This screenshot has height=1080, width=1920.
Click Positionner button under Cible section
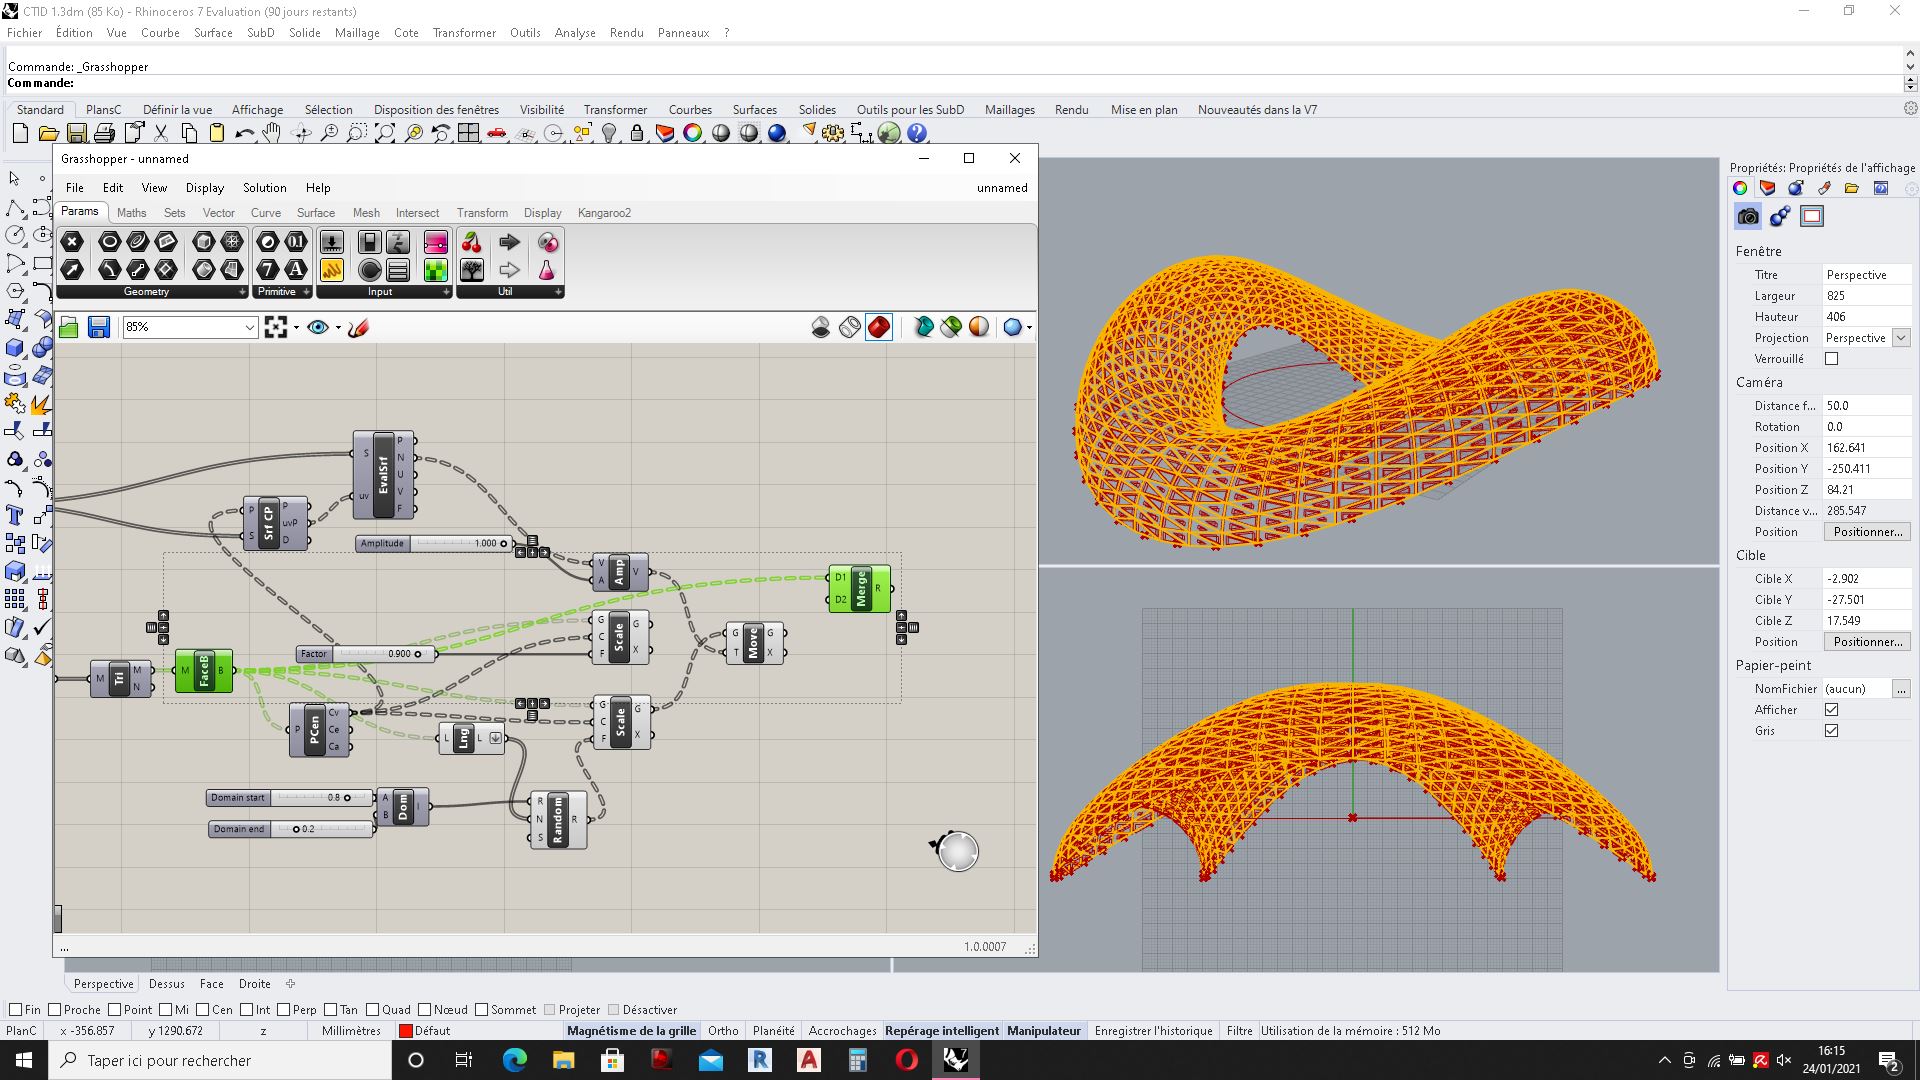click(x=1865, y=642)
